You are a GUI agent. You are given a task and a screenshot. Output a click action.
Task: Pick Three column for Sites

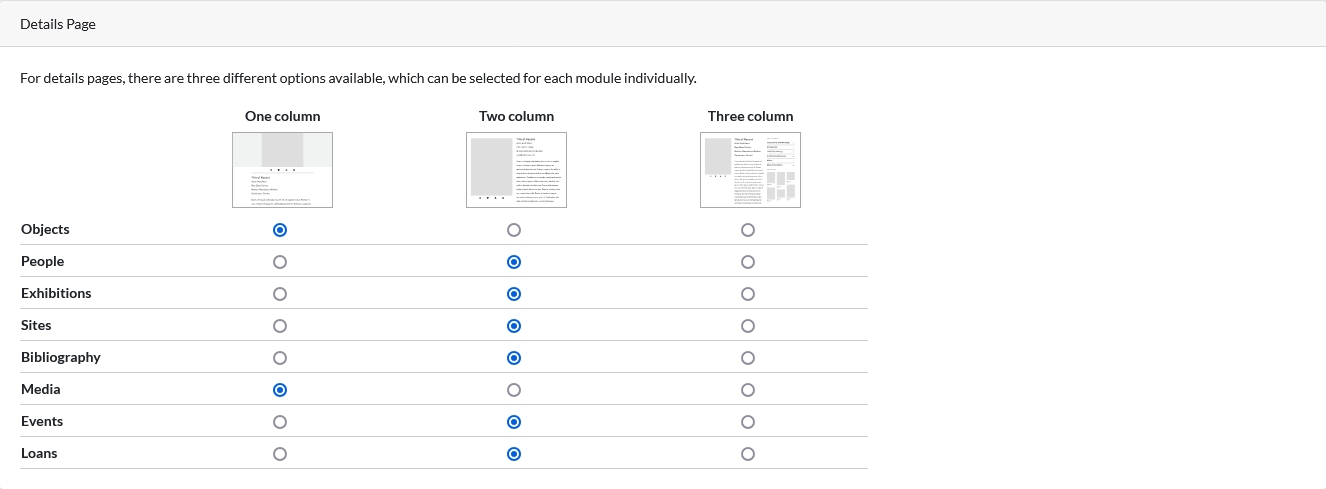click(x=748, y=326)
